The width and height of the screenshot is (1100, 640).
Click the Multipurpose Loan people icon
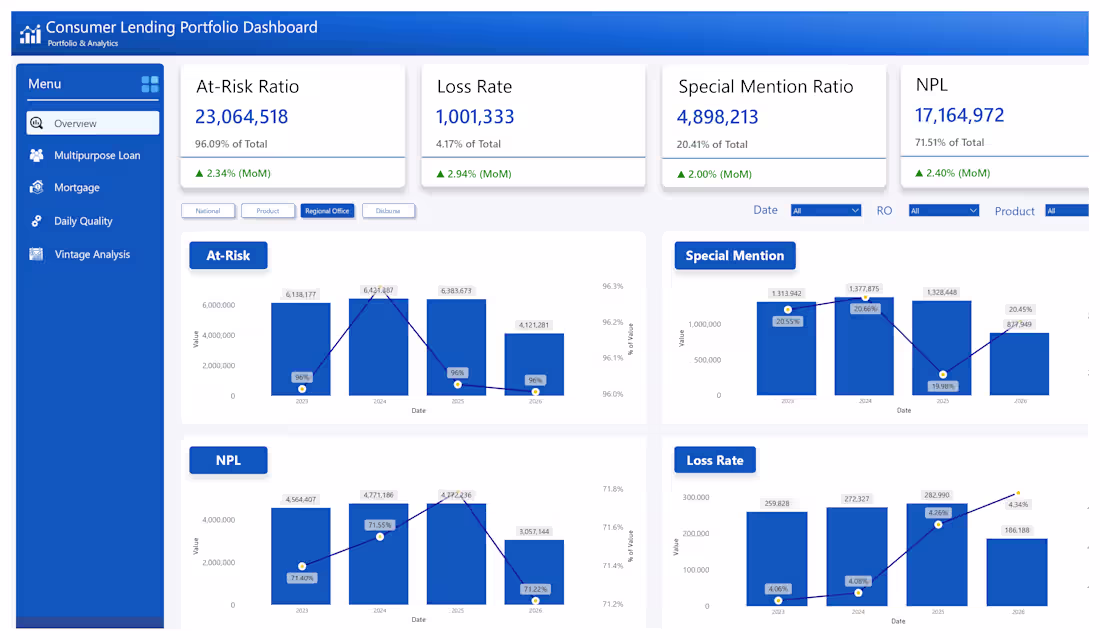pos(36,155)
